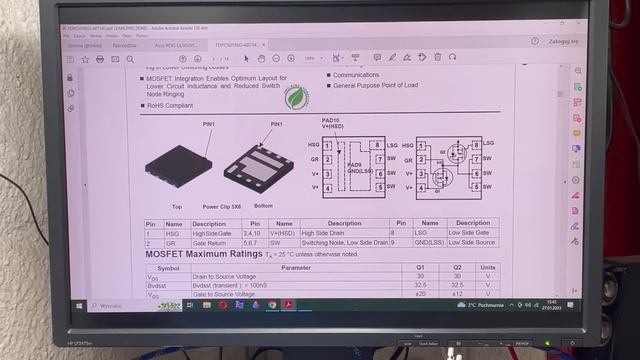Click the stamp tool icon
Image resolution: width=640 pixels, height=360 pixels.
(x=422, y=57)
